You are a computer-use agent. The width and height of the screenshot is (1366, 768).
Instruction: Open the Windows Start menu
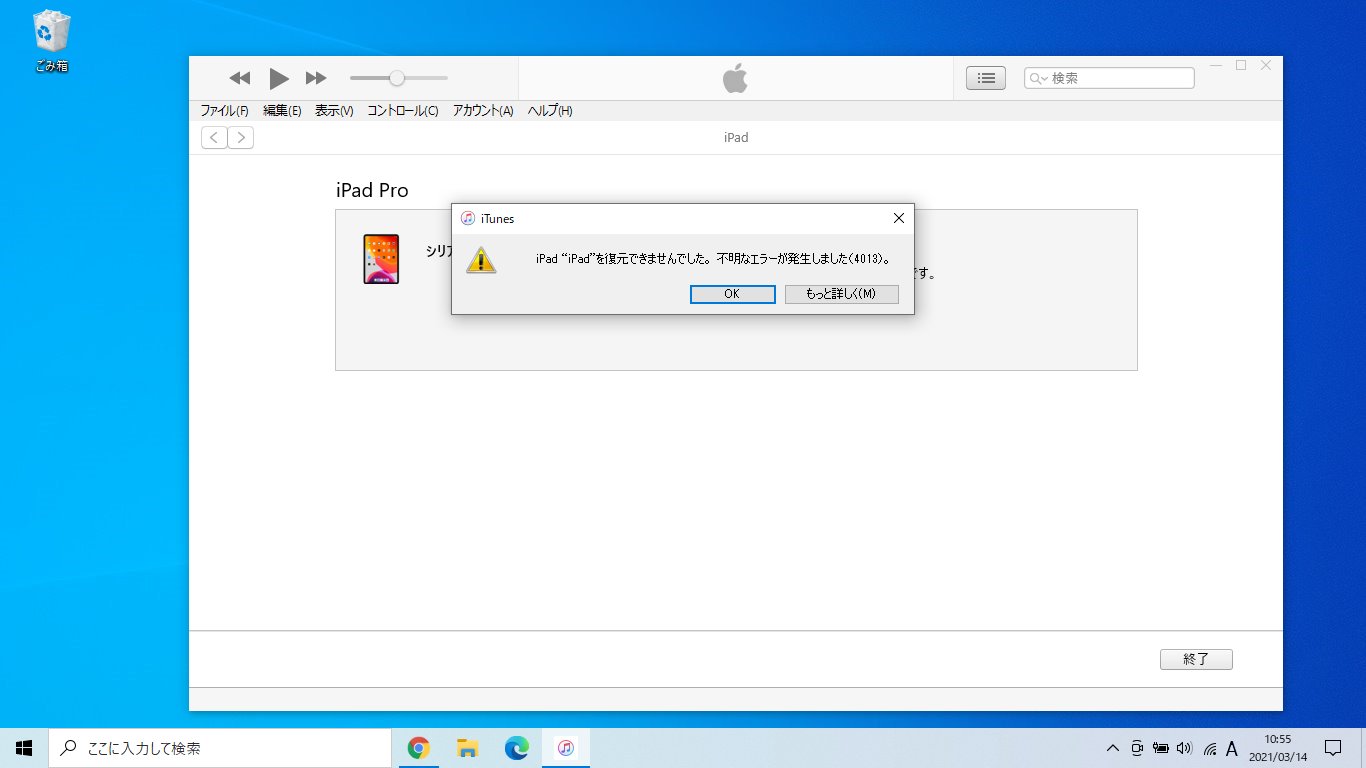click(24, 748)
